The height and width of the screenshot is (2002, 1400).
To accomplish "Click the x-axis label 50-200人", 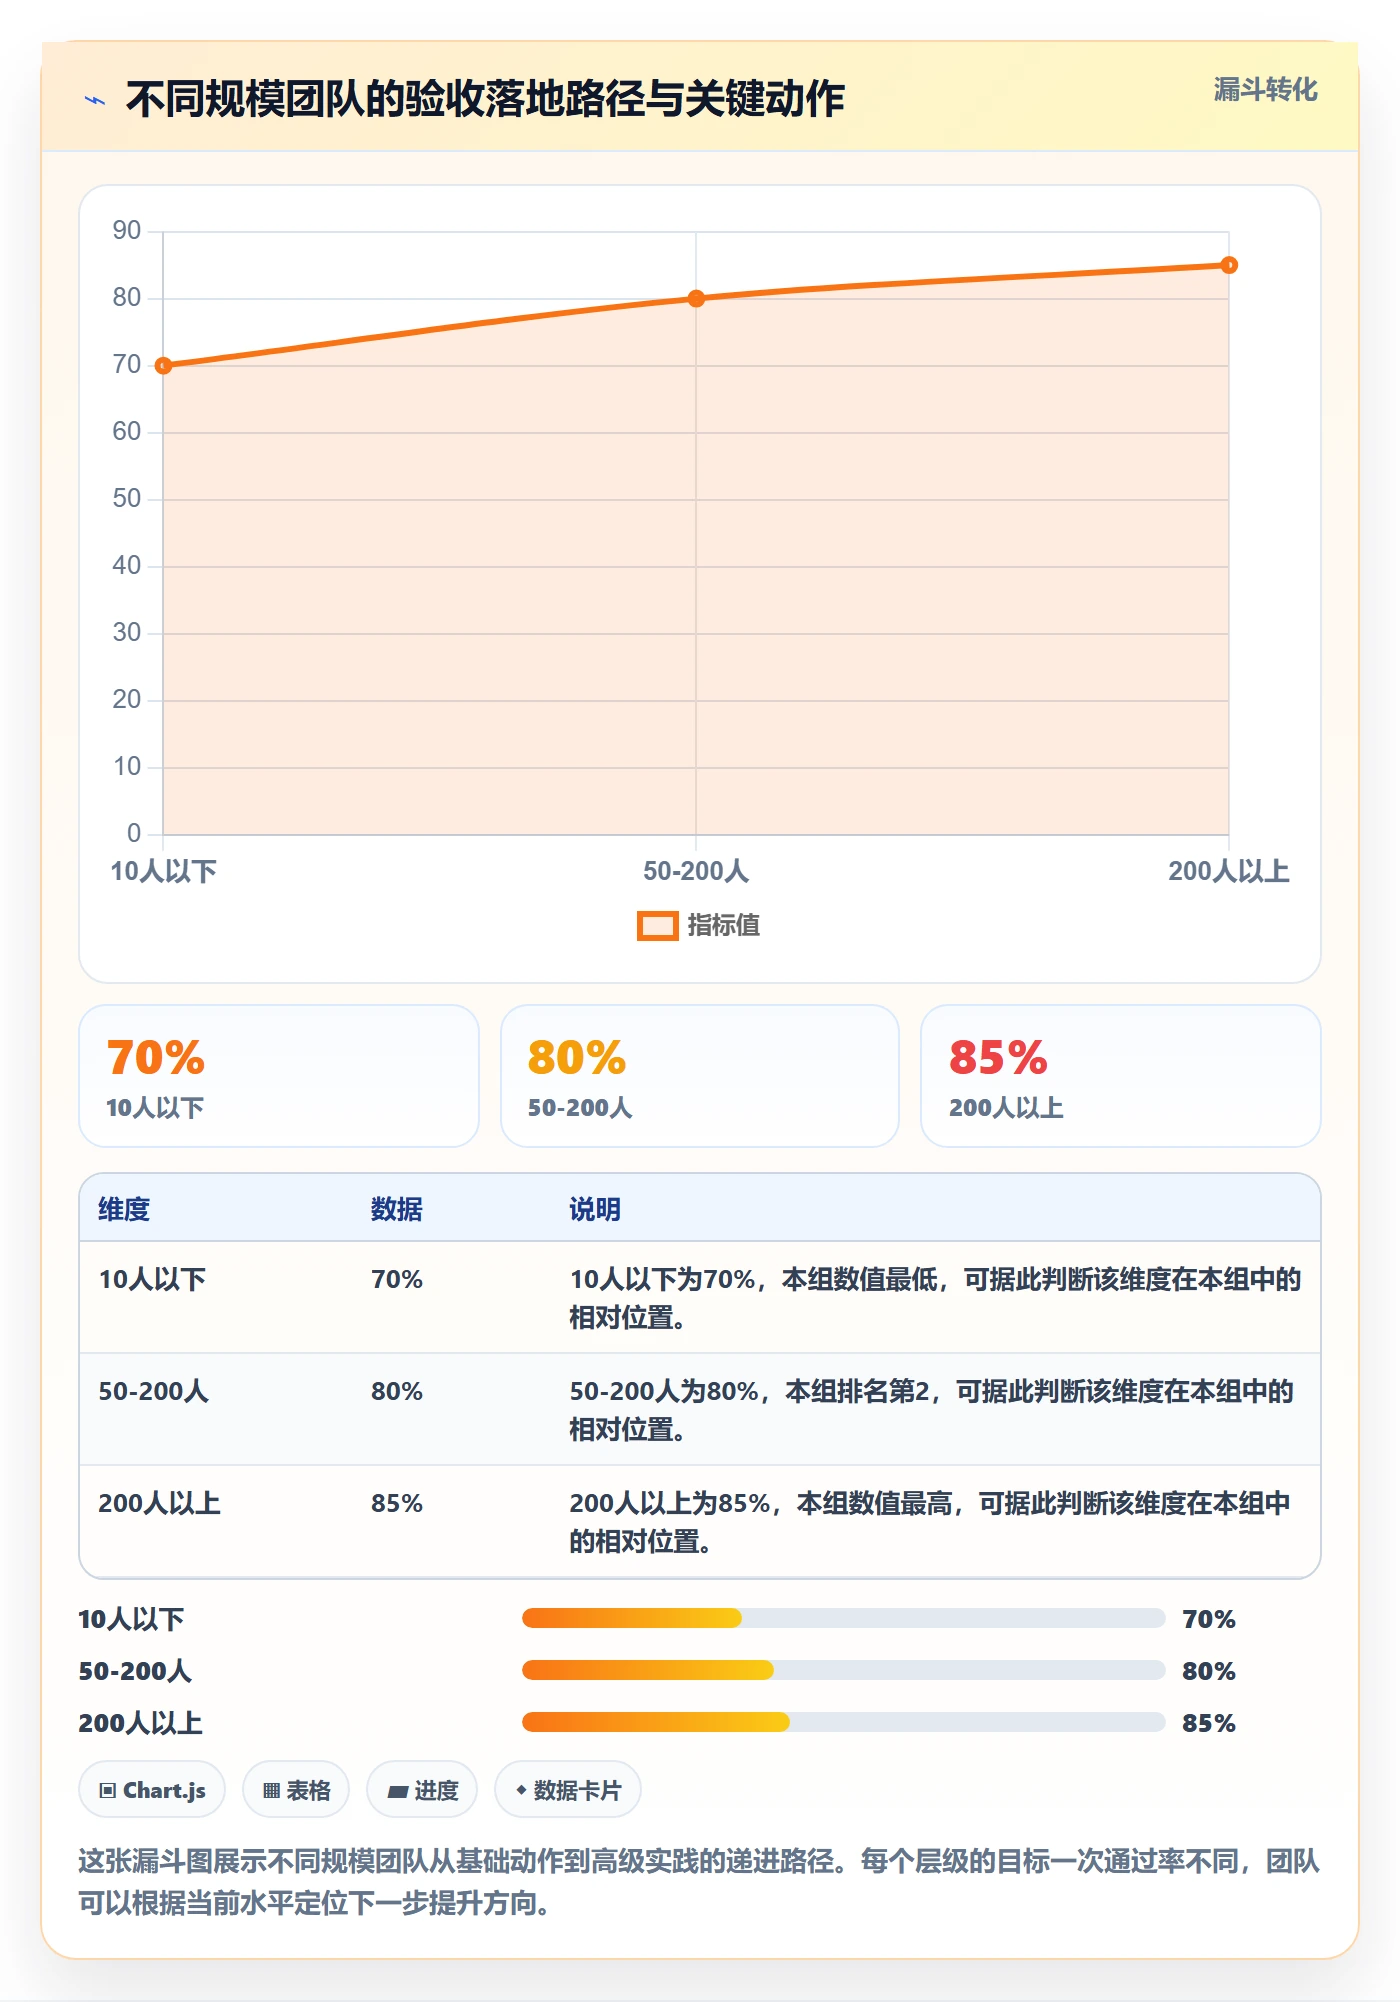I will [696, 871].
